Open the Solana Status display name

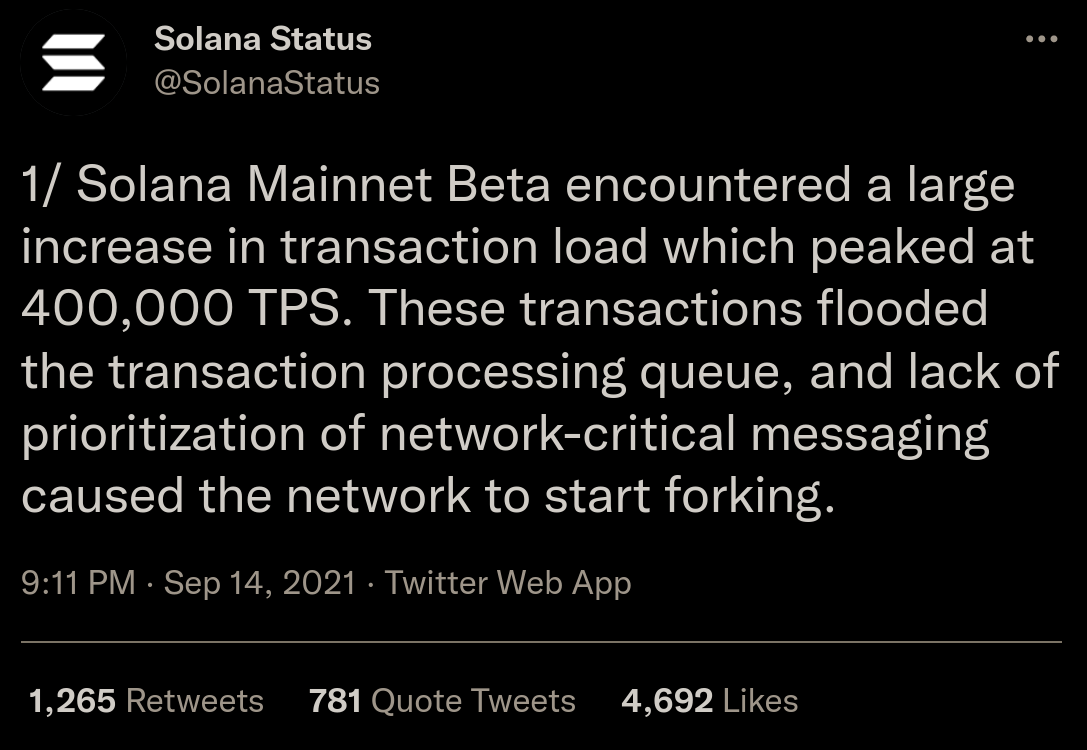pyautogui.click(x=263, y=40)
